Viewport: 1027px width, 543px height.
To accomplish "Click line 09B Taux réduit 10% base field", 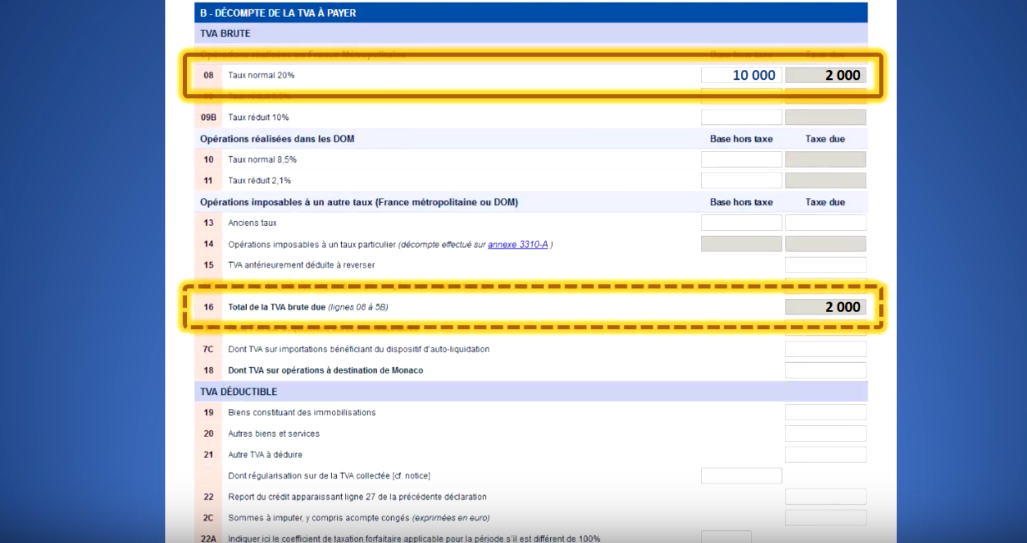I will [x=741, y=117].
